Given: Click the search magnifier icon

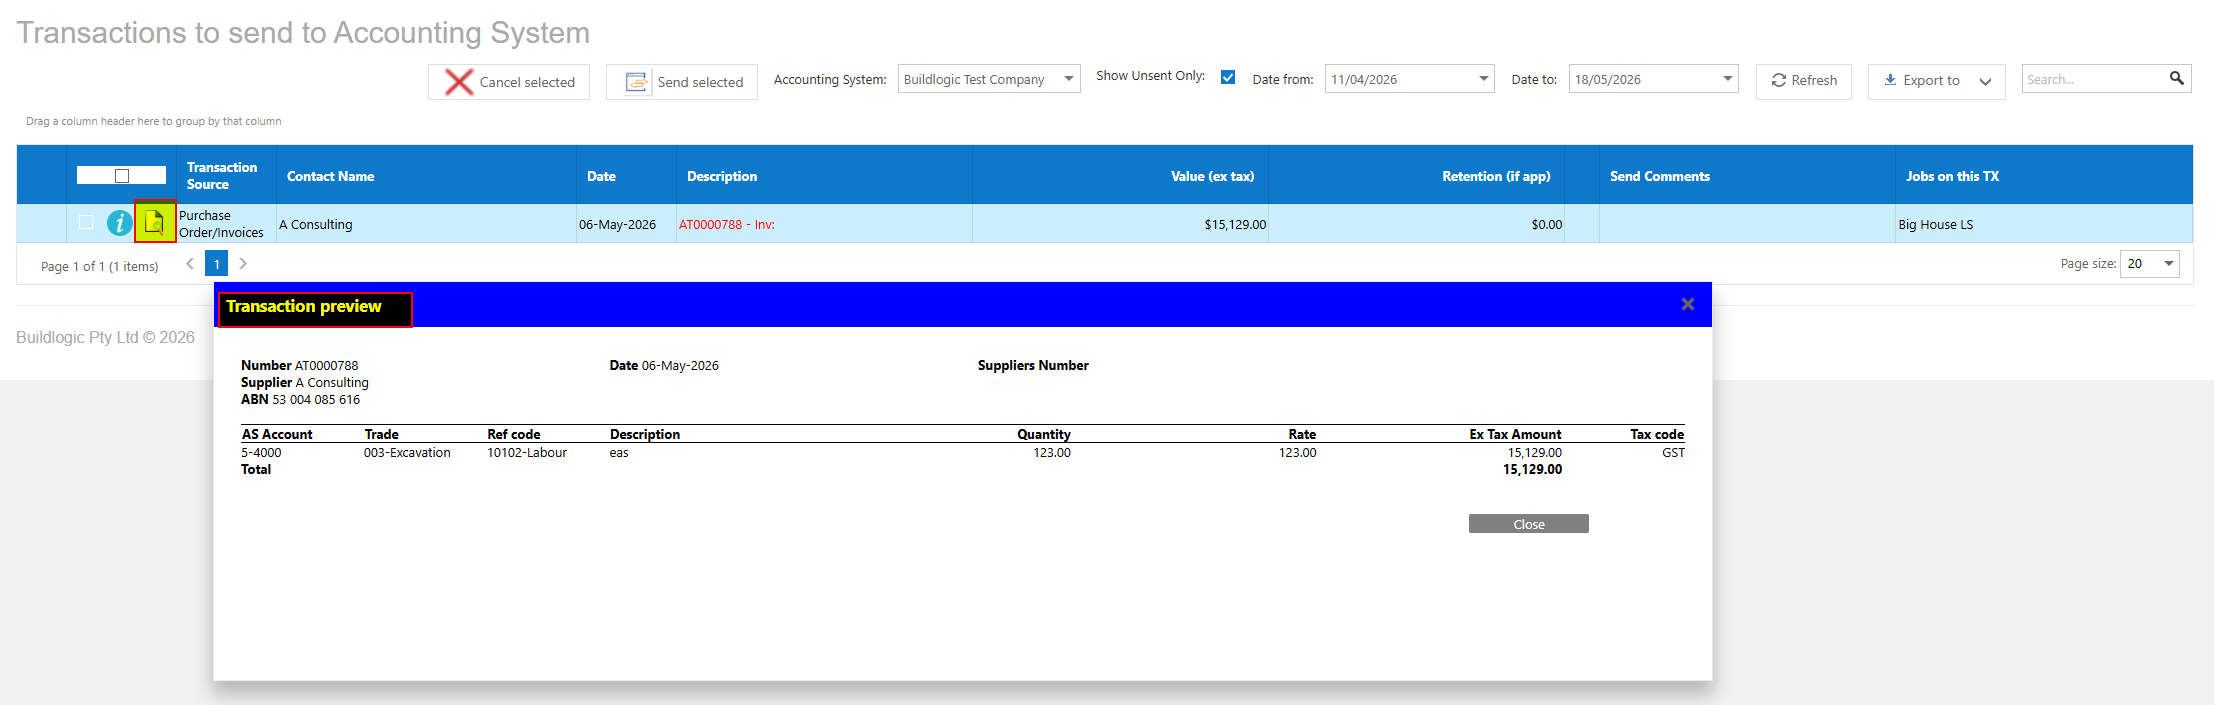Looking at the screenshot, I should [2177, 78].
